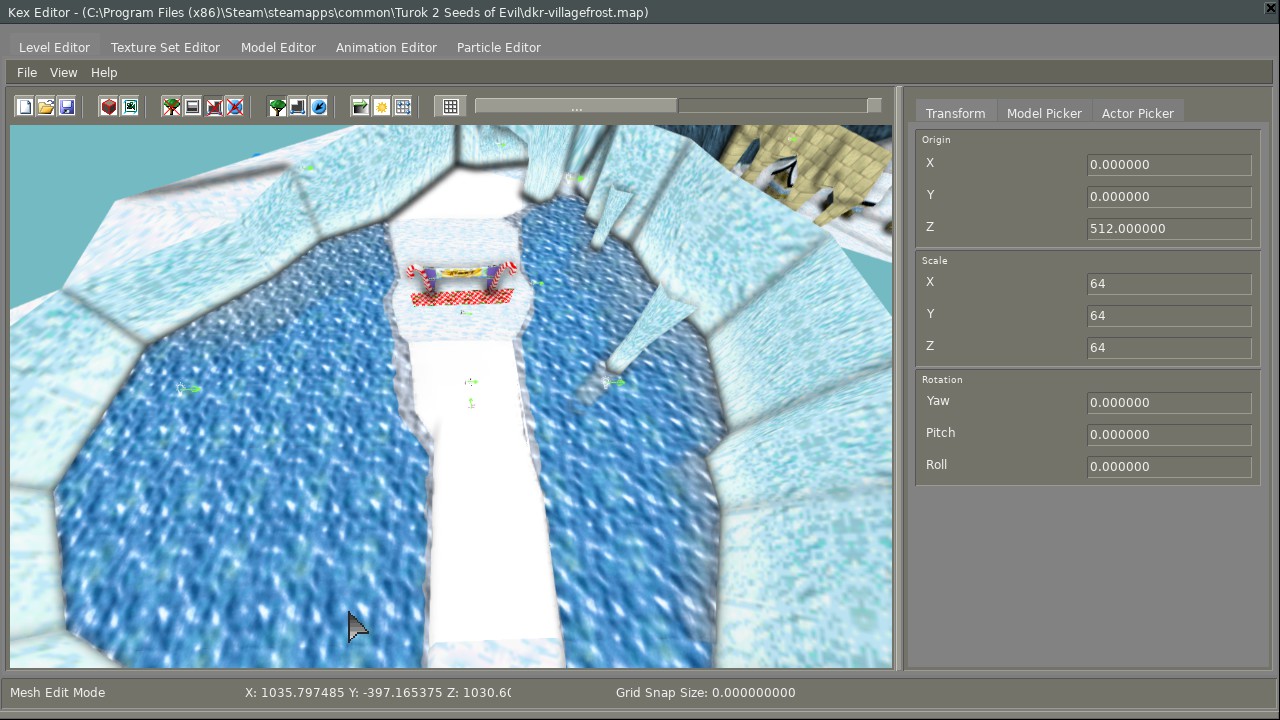Open a map with the folder icon

pos(46,107)
